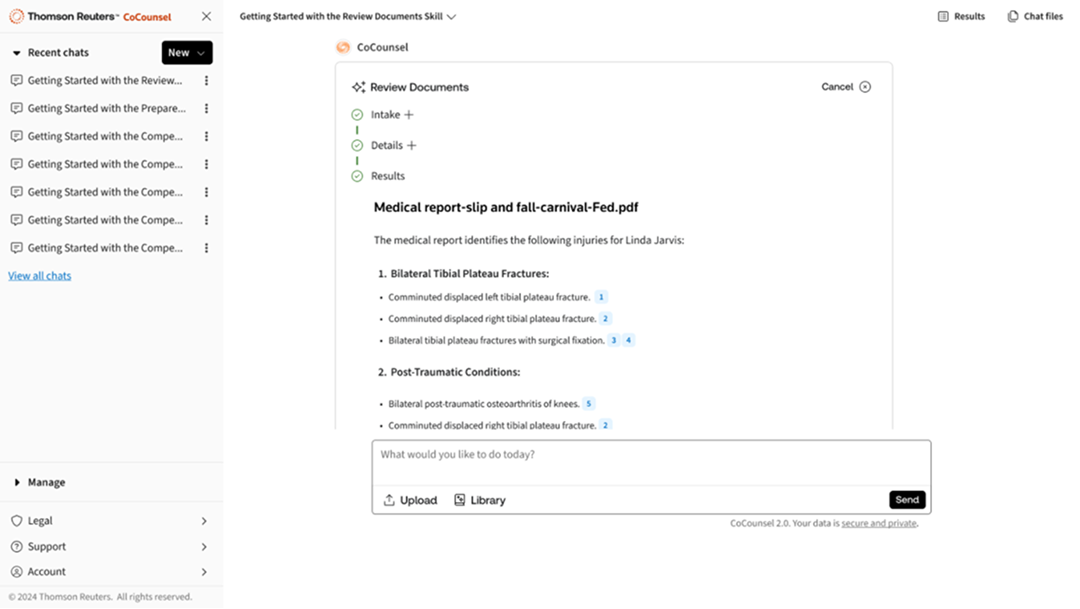Click the View all chats link
Image resolution: width=1080 pixels, height=609 pixels.
[40, 276]
